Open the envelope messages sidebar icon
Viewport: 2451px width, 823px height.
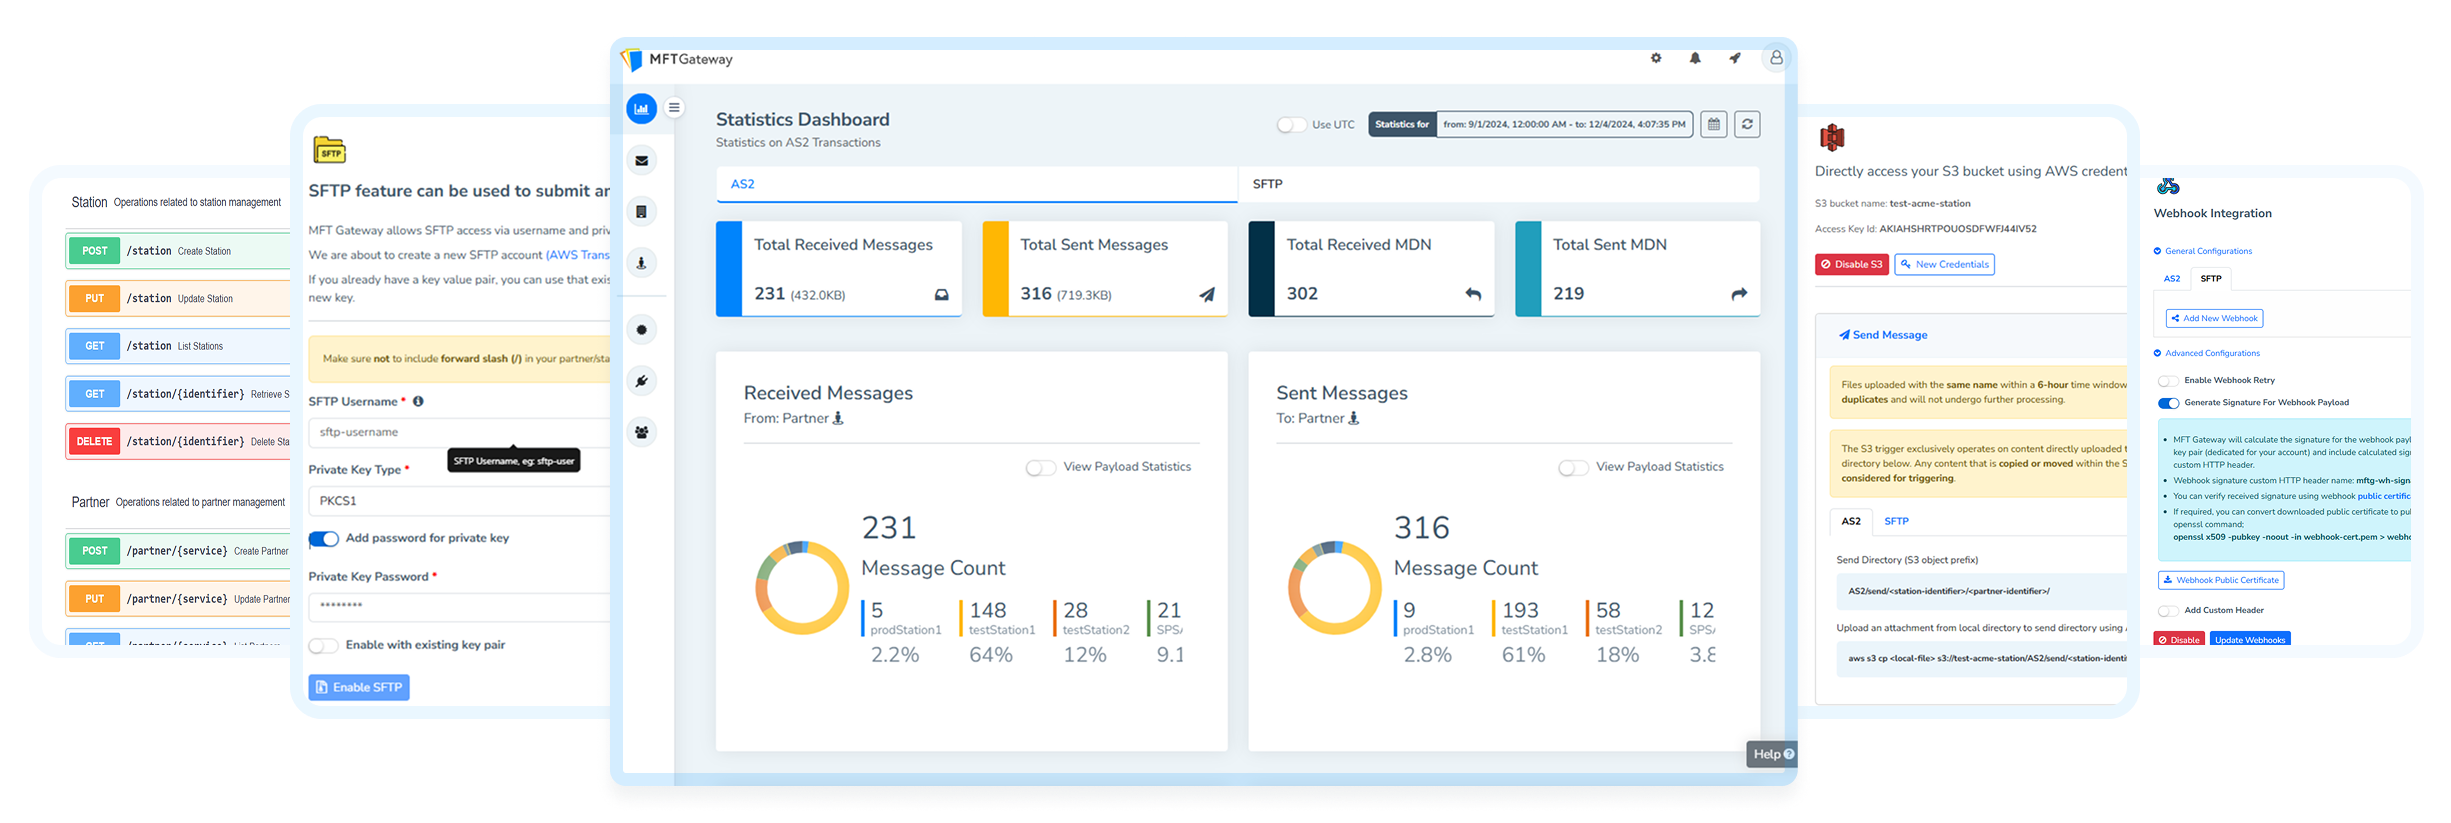click(x=642, y=161)
